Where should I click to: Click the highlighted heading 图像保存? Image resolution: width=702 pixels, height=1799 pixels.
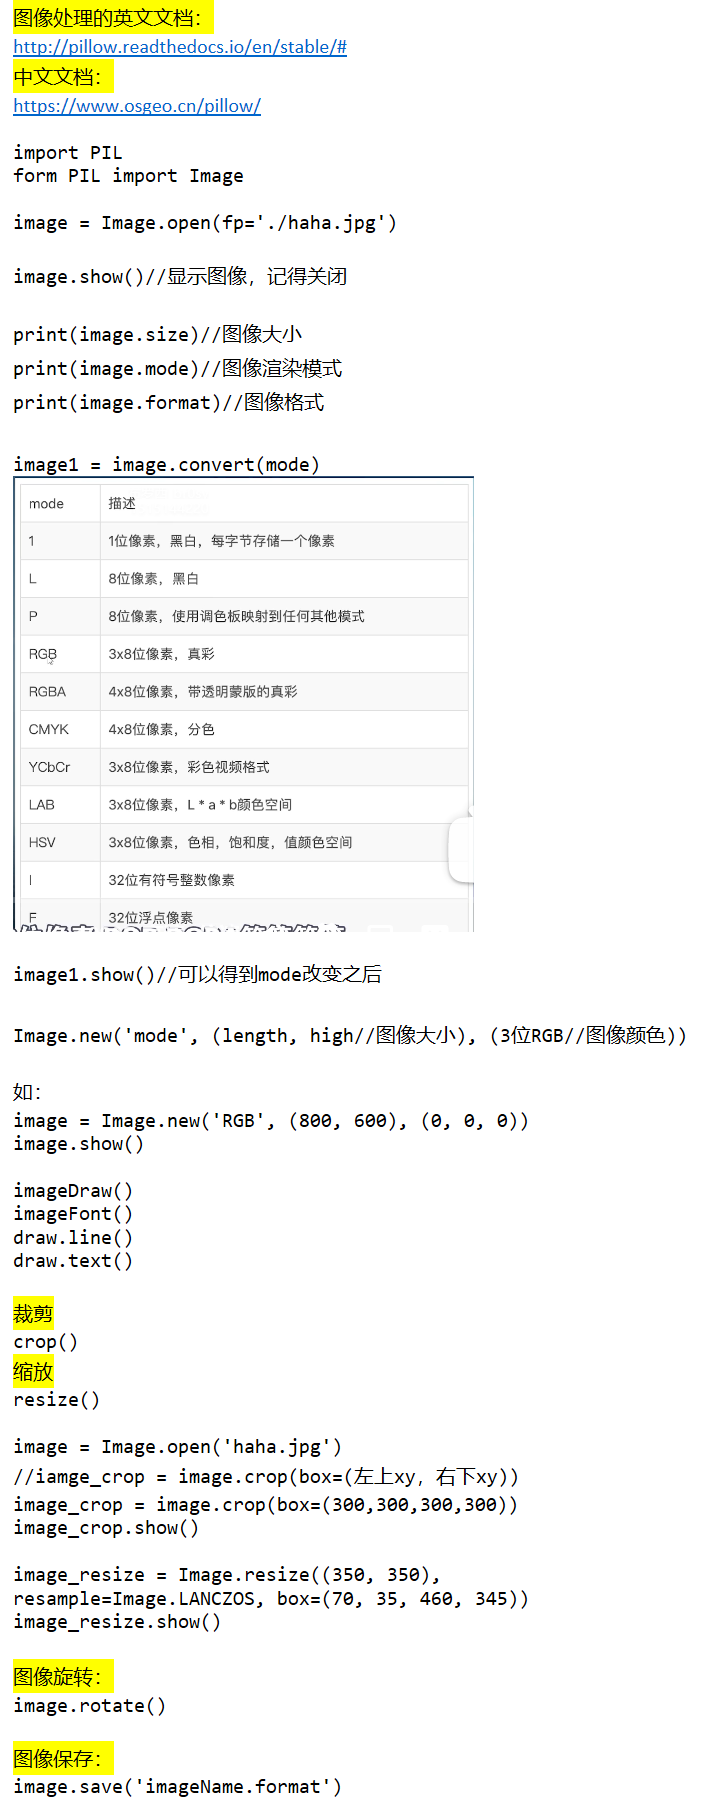(x=63, y=1758)
